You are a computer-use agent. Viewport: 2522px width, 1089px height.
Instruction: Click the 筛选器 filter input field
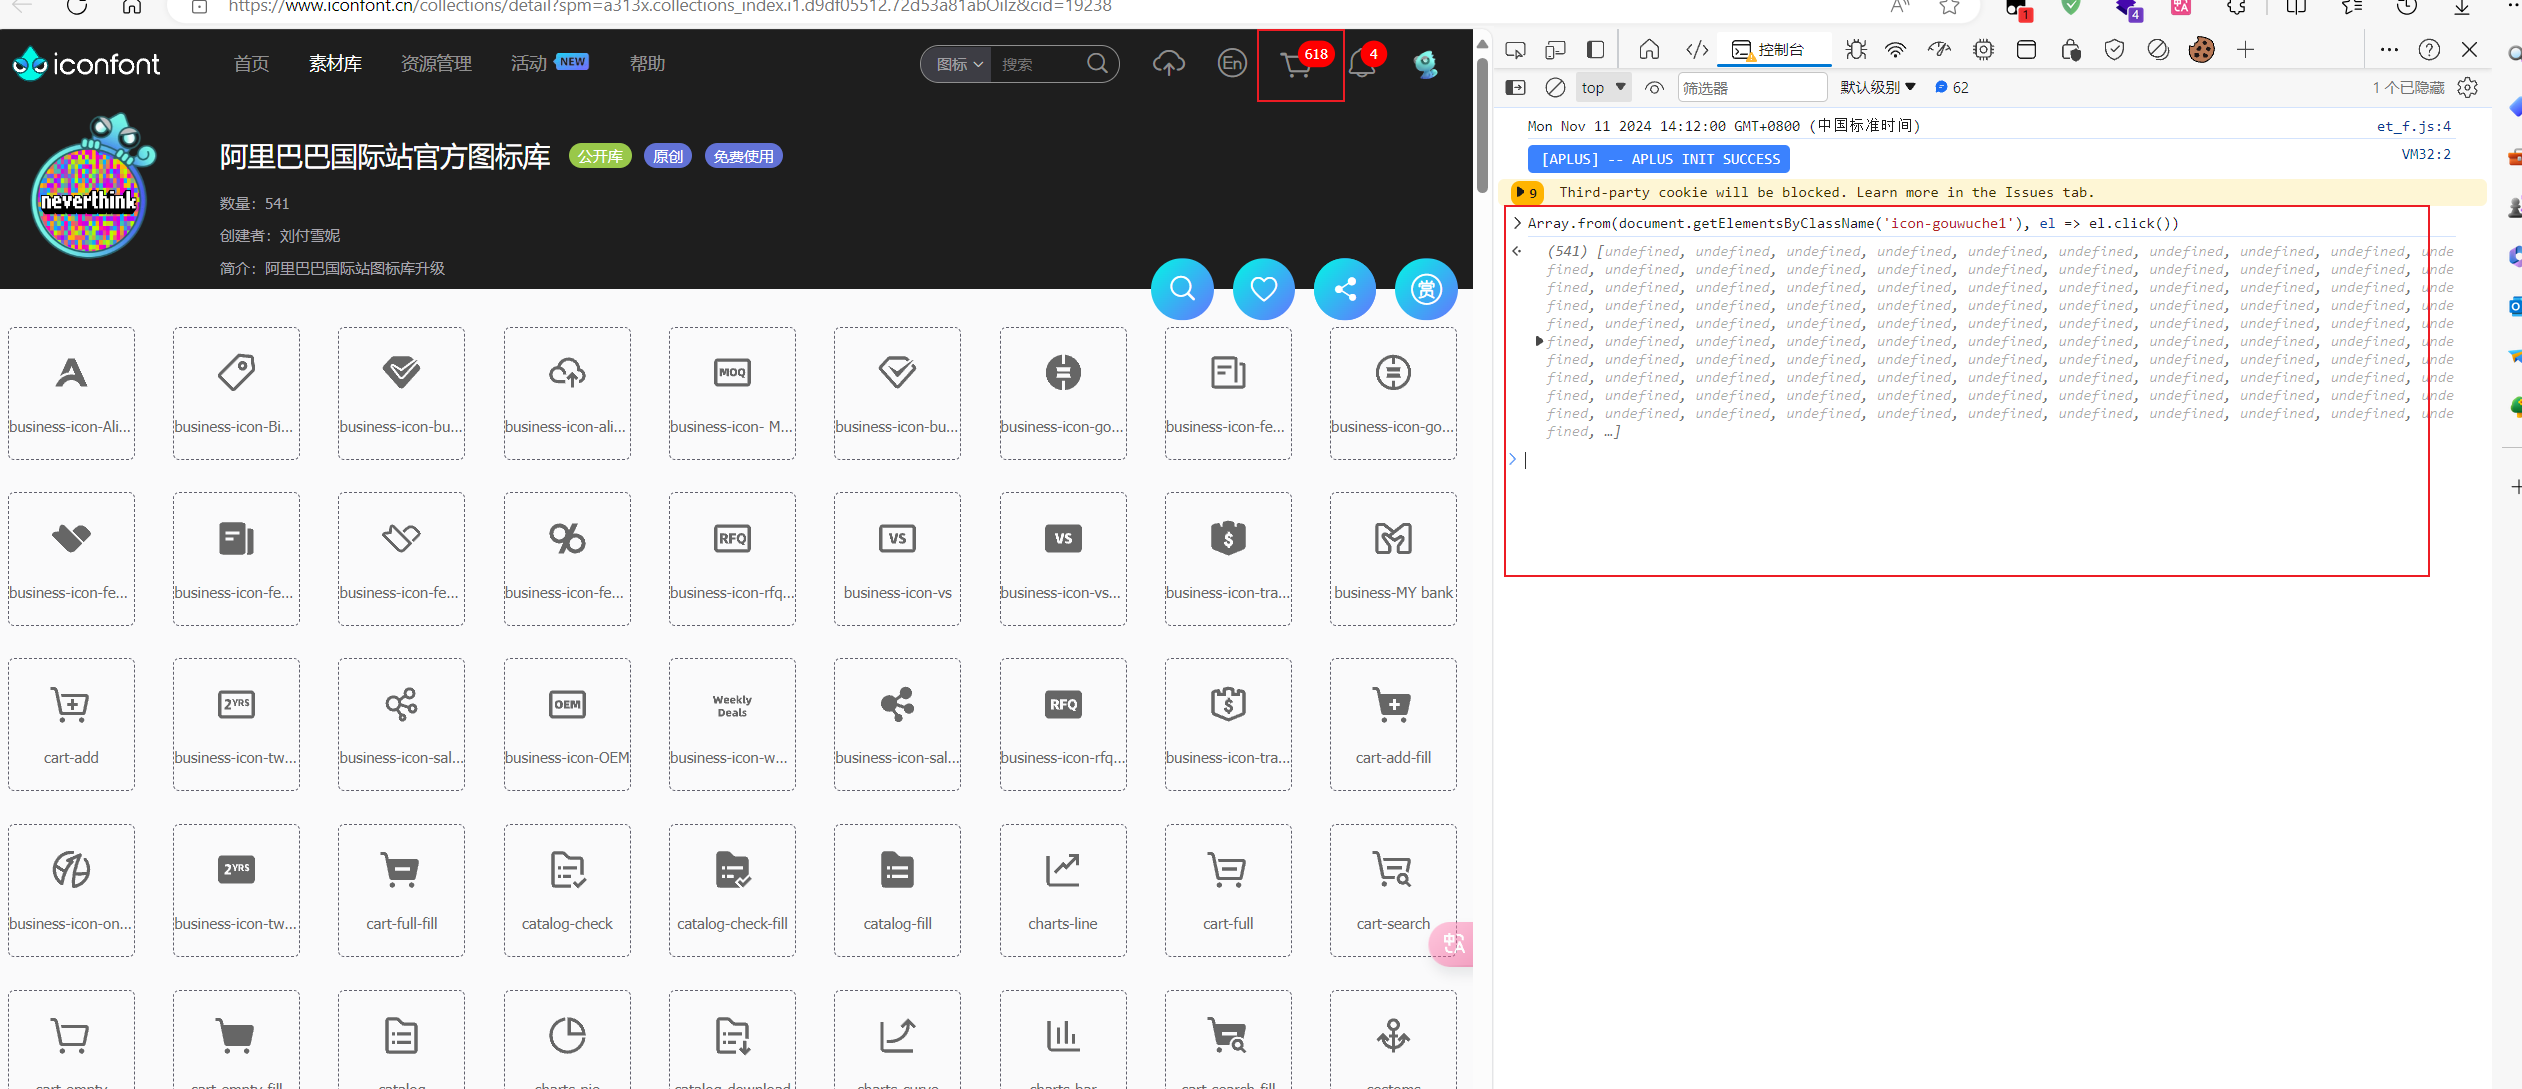click(x=1751, y=88)
